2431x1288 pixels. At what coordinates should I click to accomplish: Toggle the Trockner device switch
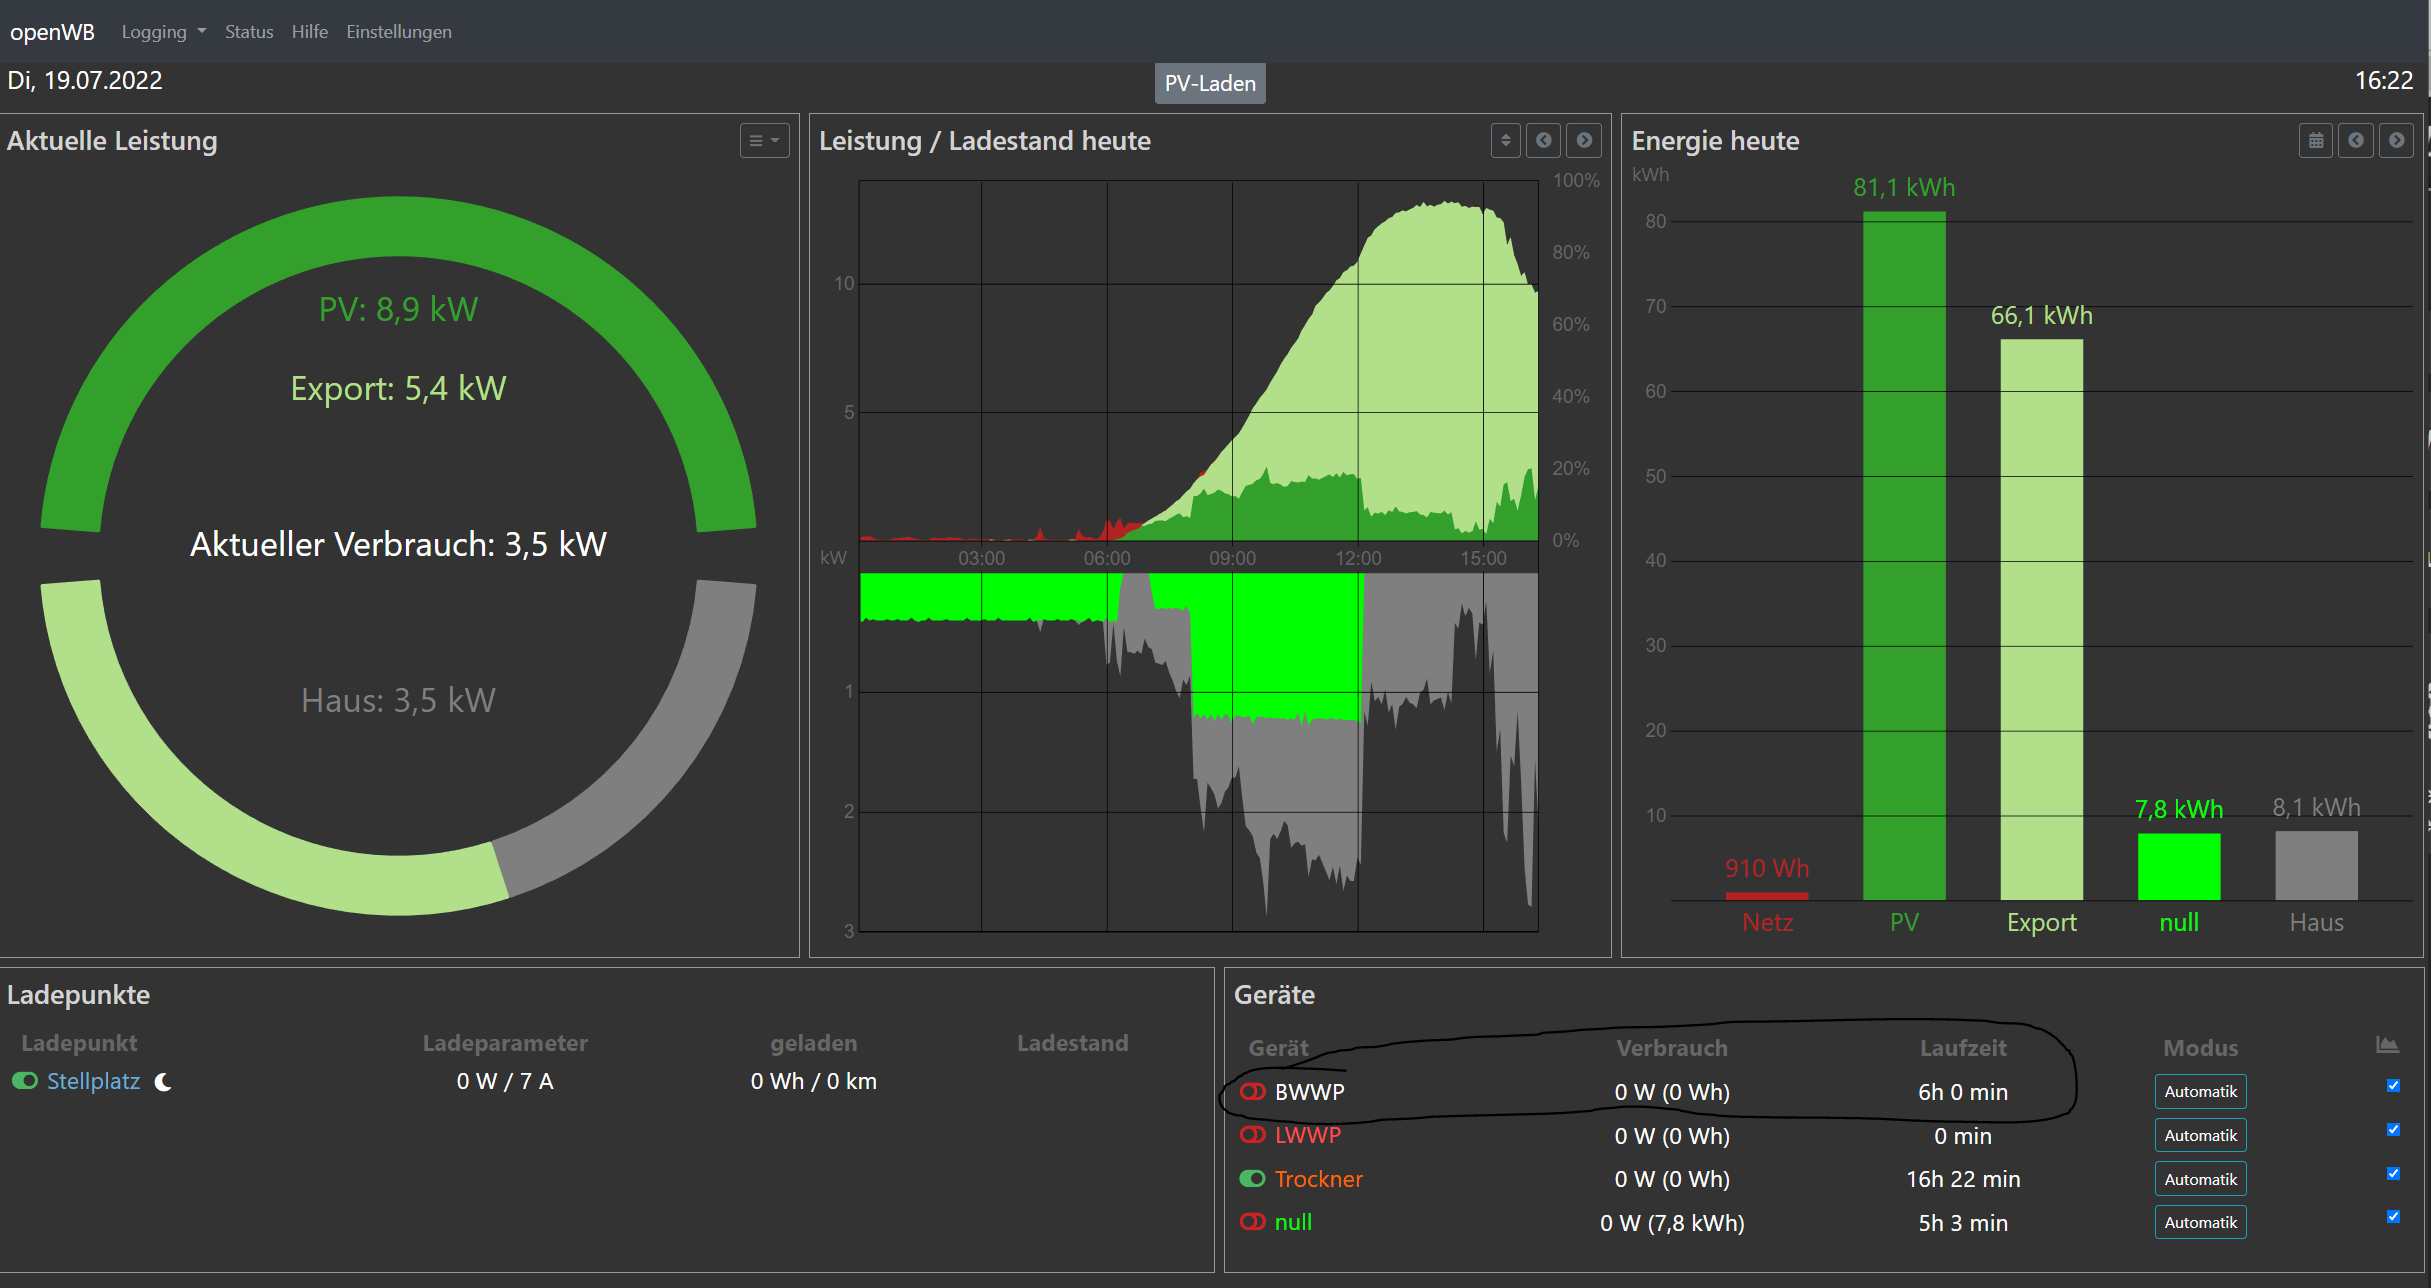(x=1252, y=1179)
